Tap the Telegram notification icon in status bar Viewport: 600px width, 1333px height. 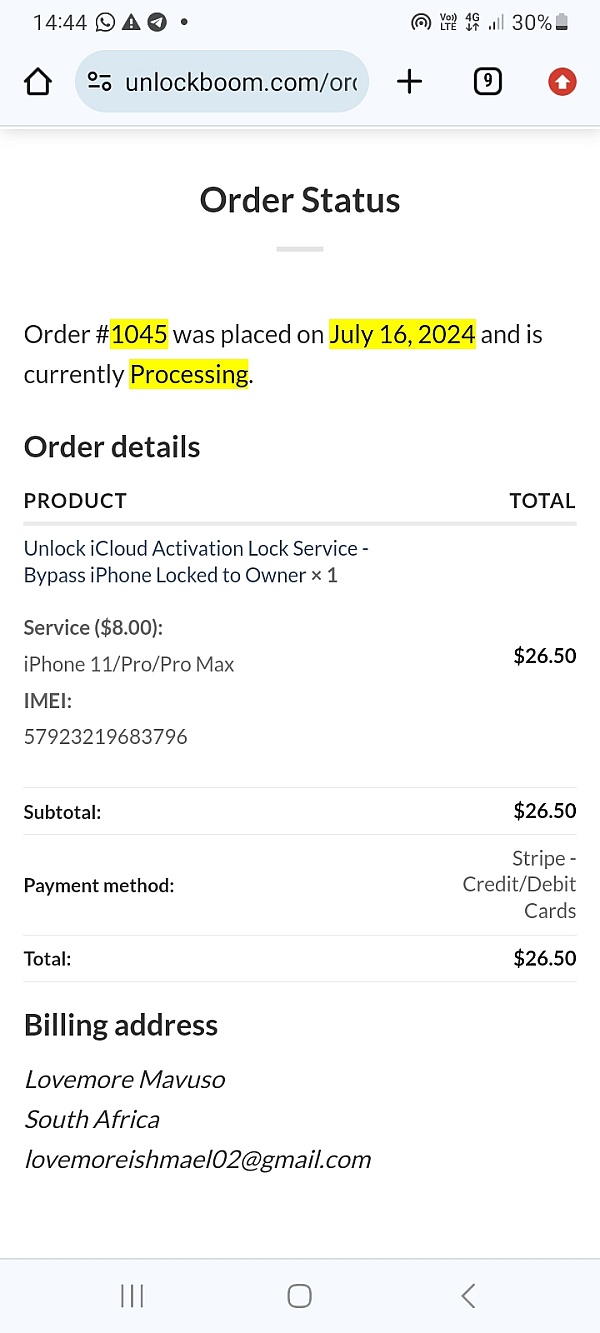tap(156, 22)
